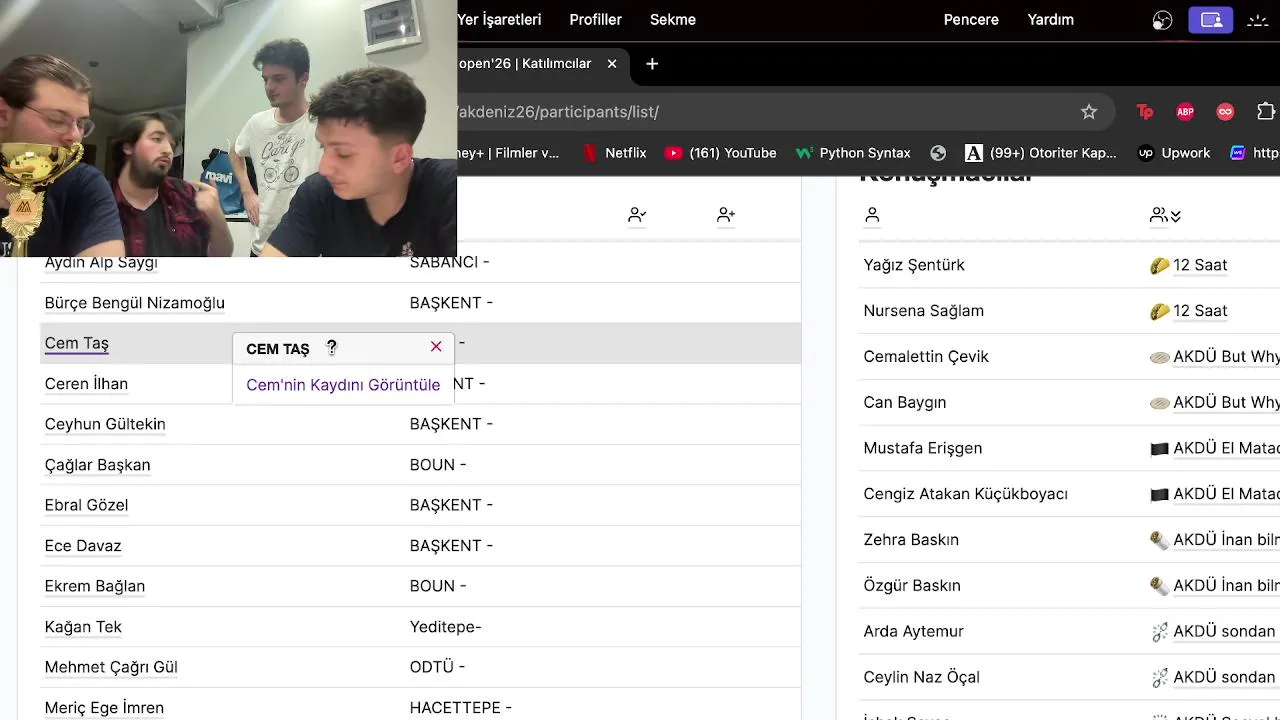The height and width of the screenshot is (720, 1280).
Task: Click ODTÜ - in Mehmet Çağrı Gül row
Action: click(437, 667)
